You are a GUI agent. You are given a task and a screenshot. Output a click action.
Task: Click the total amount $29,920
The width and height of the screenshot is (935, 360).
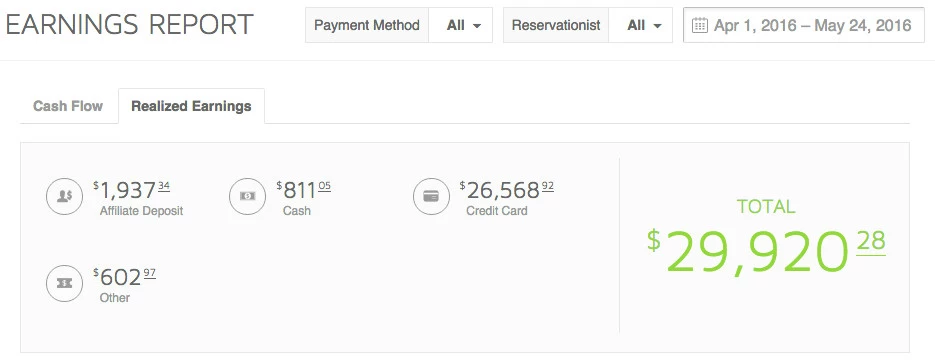click(766, 252)
